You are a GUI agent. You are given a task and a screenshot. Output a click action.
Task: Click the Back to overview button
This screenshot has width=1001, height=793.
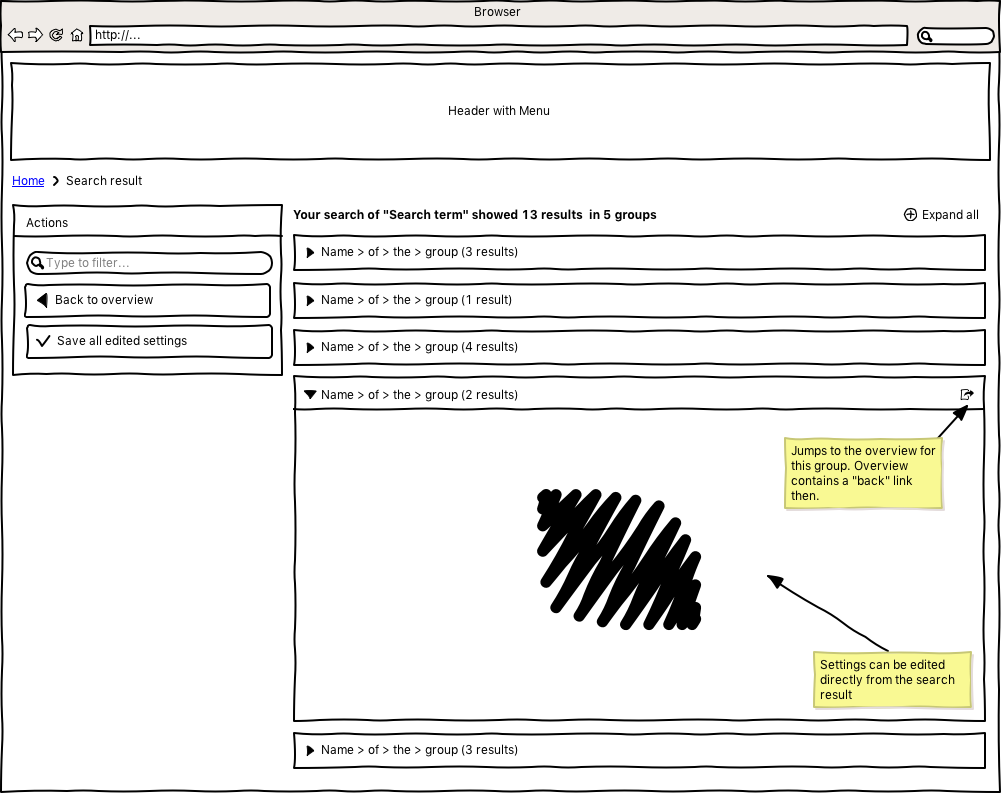click(x=148, y=300)
